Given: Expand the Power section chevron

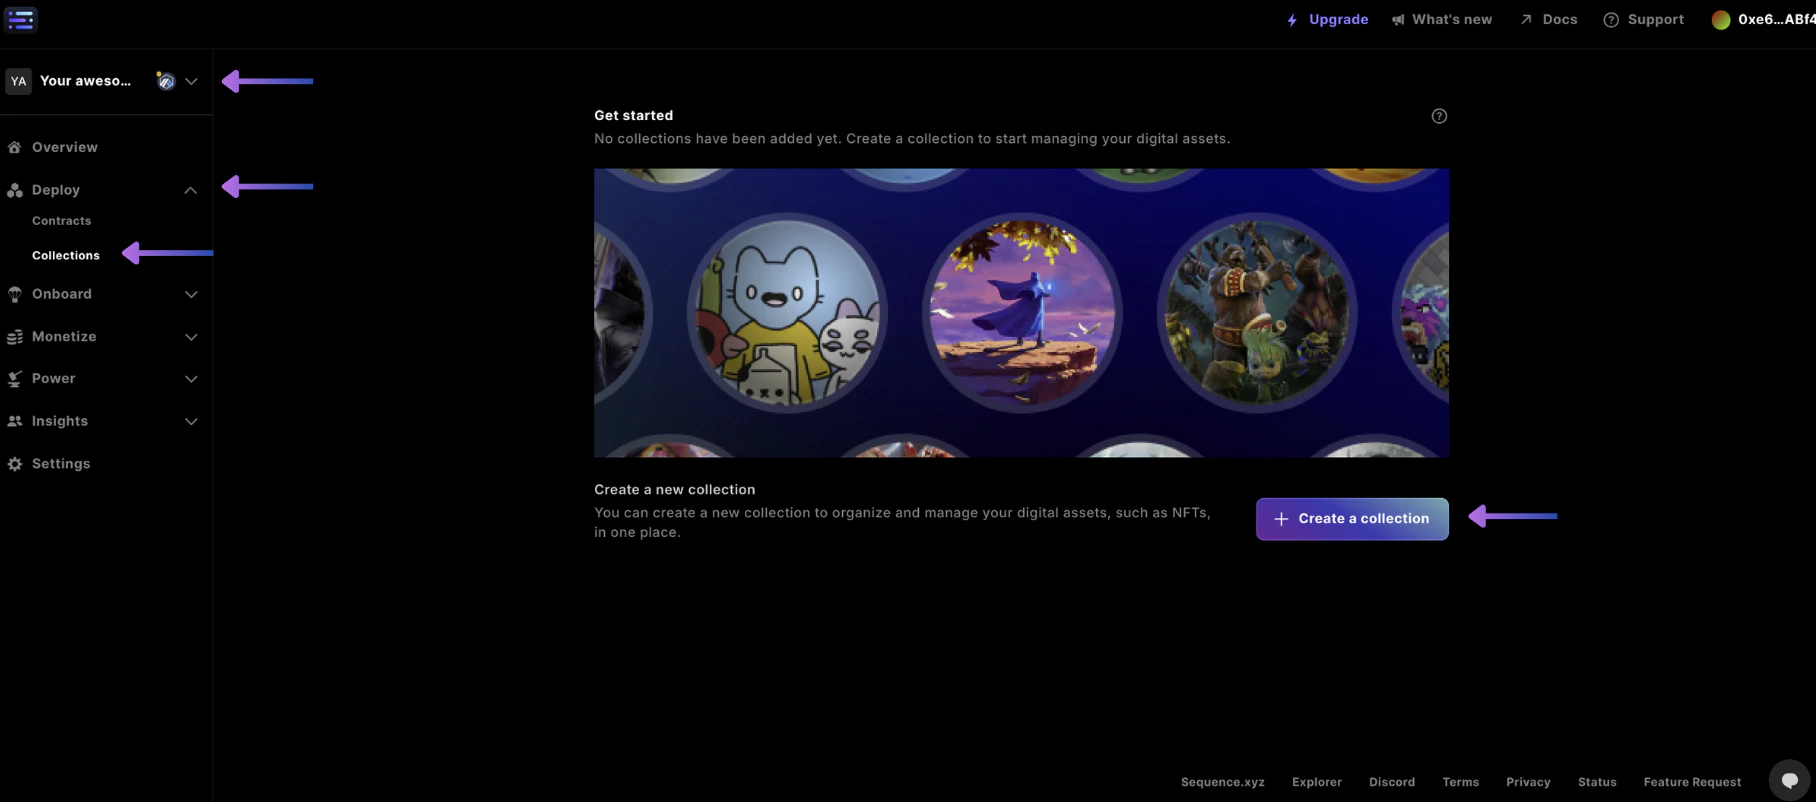Looking at the screenshot, I should tap(191, 379).
